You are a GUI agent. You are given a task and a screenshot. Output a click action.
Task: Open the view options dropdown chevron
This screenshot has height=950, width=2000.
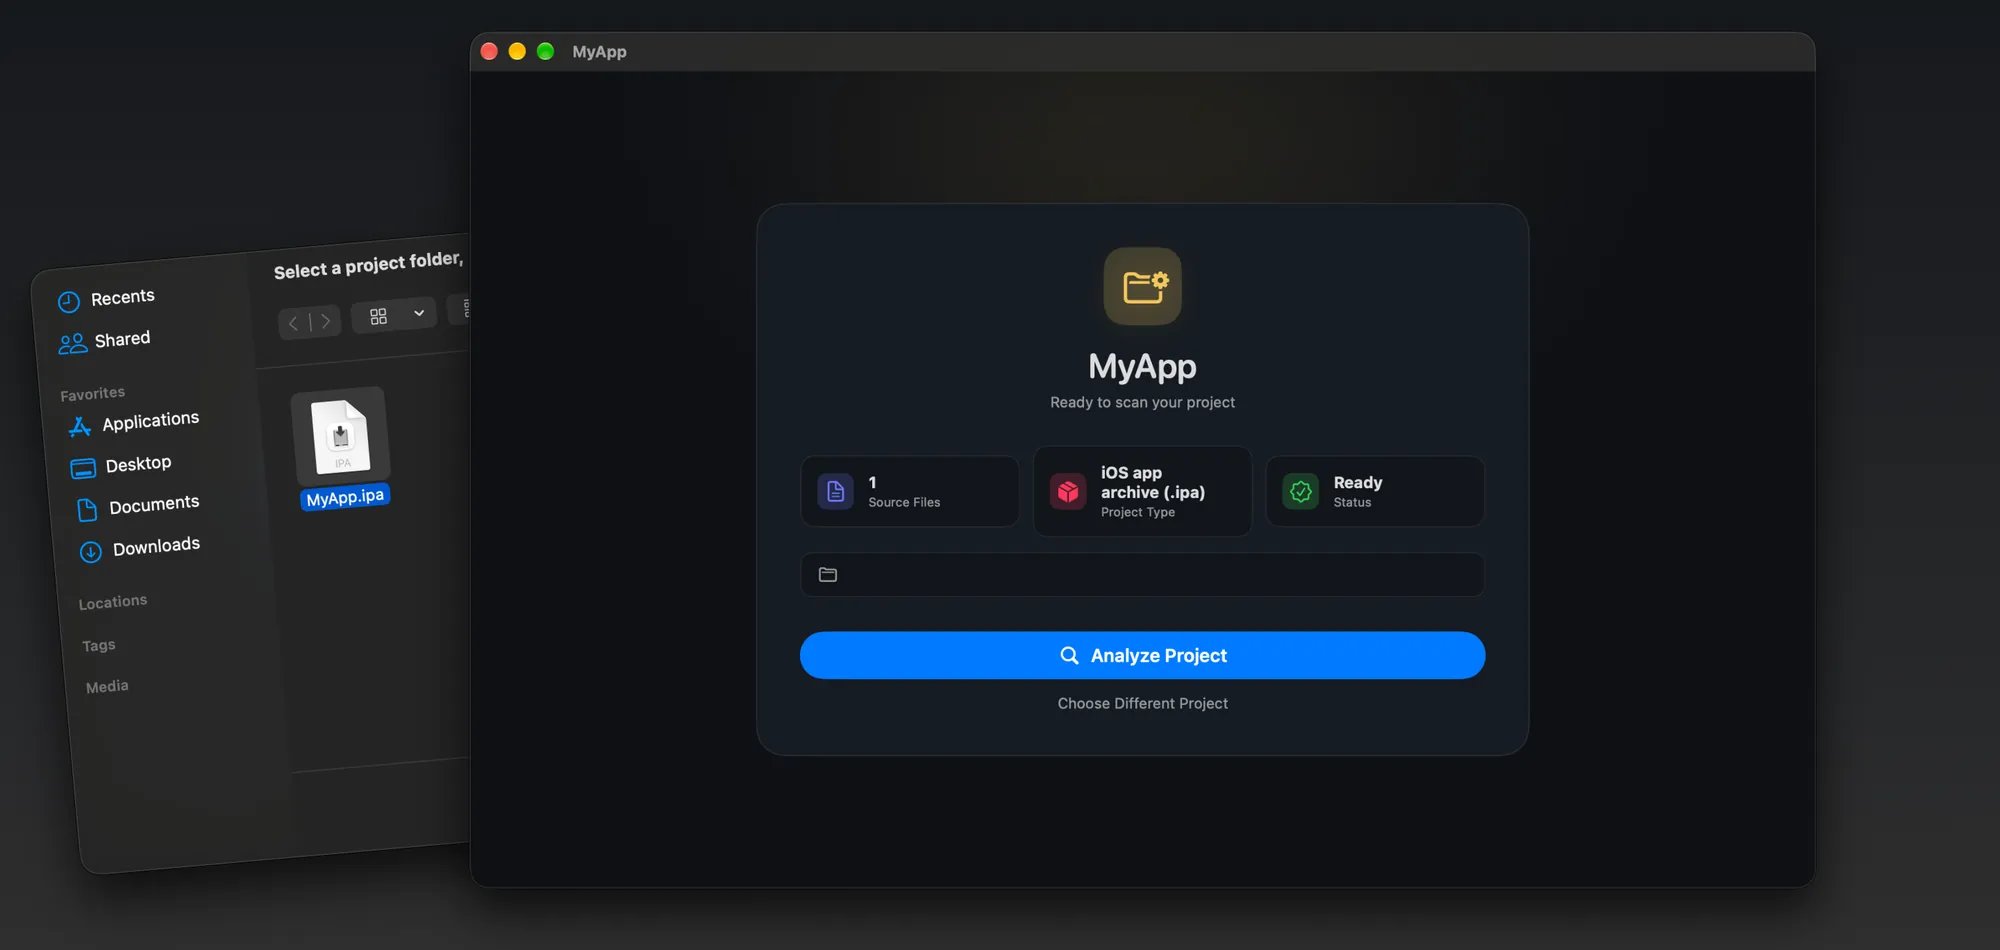click(419, 313)
